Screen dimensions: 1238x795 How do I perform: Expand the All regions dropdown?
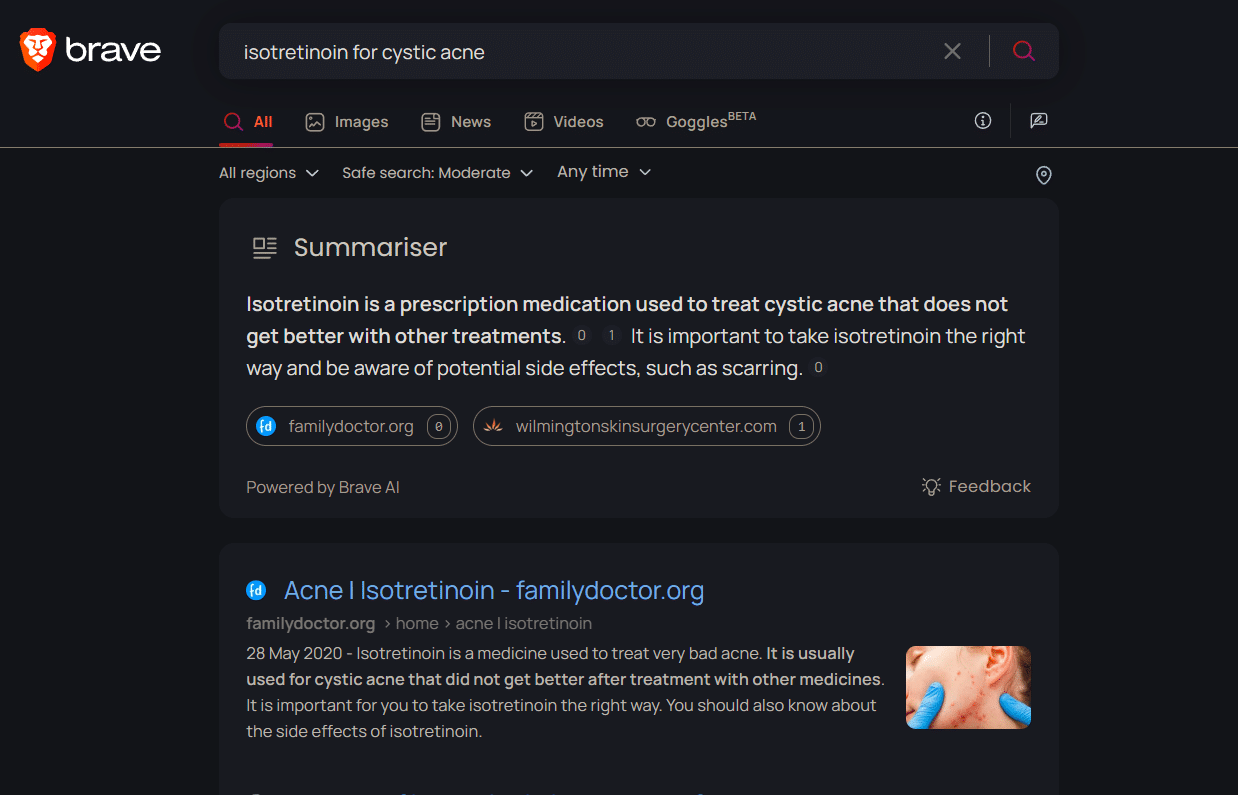[x=269, y=173]
